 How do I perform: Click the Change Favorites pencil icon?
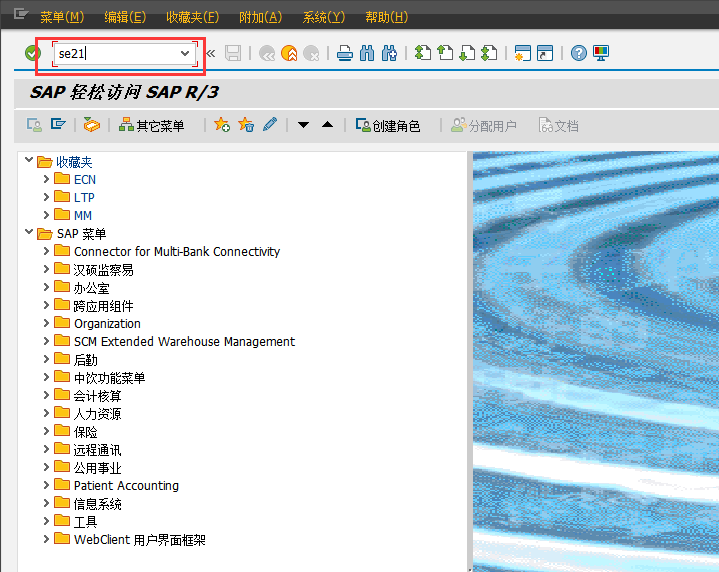point(270,125)
